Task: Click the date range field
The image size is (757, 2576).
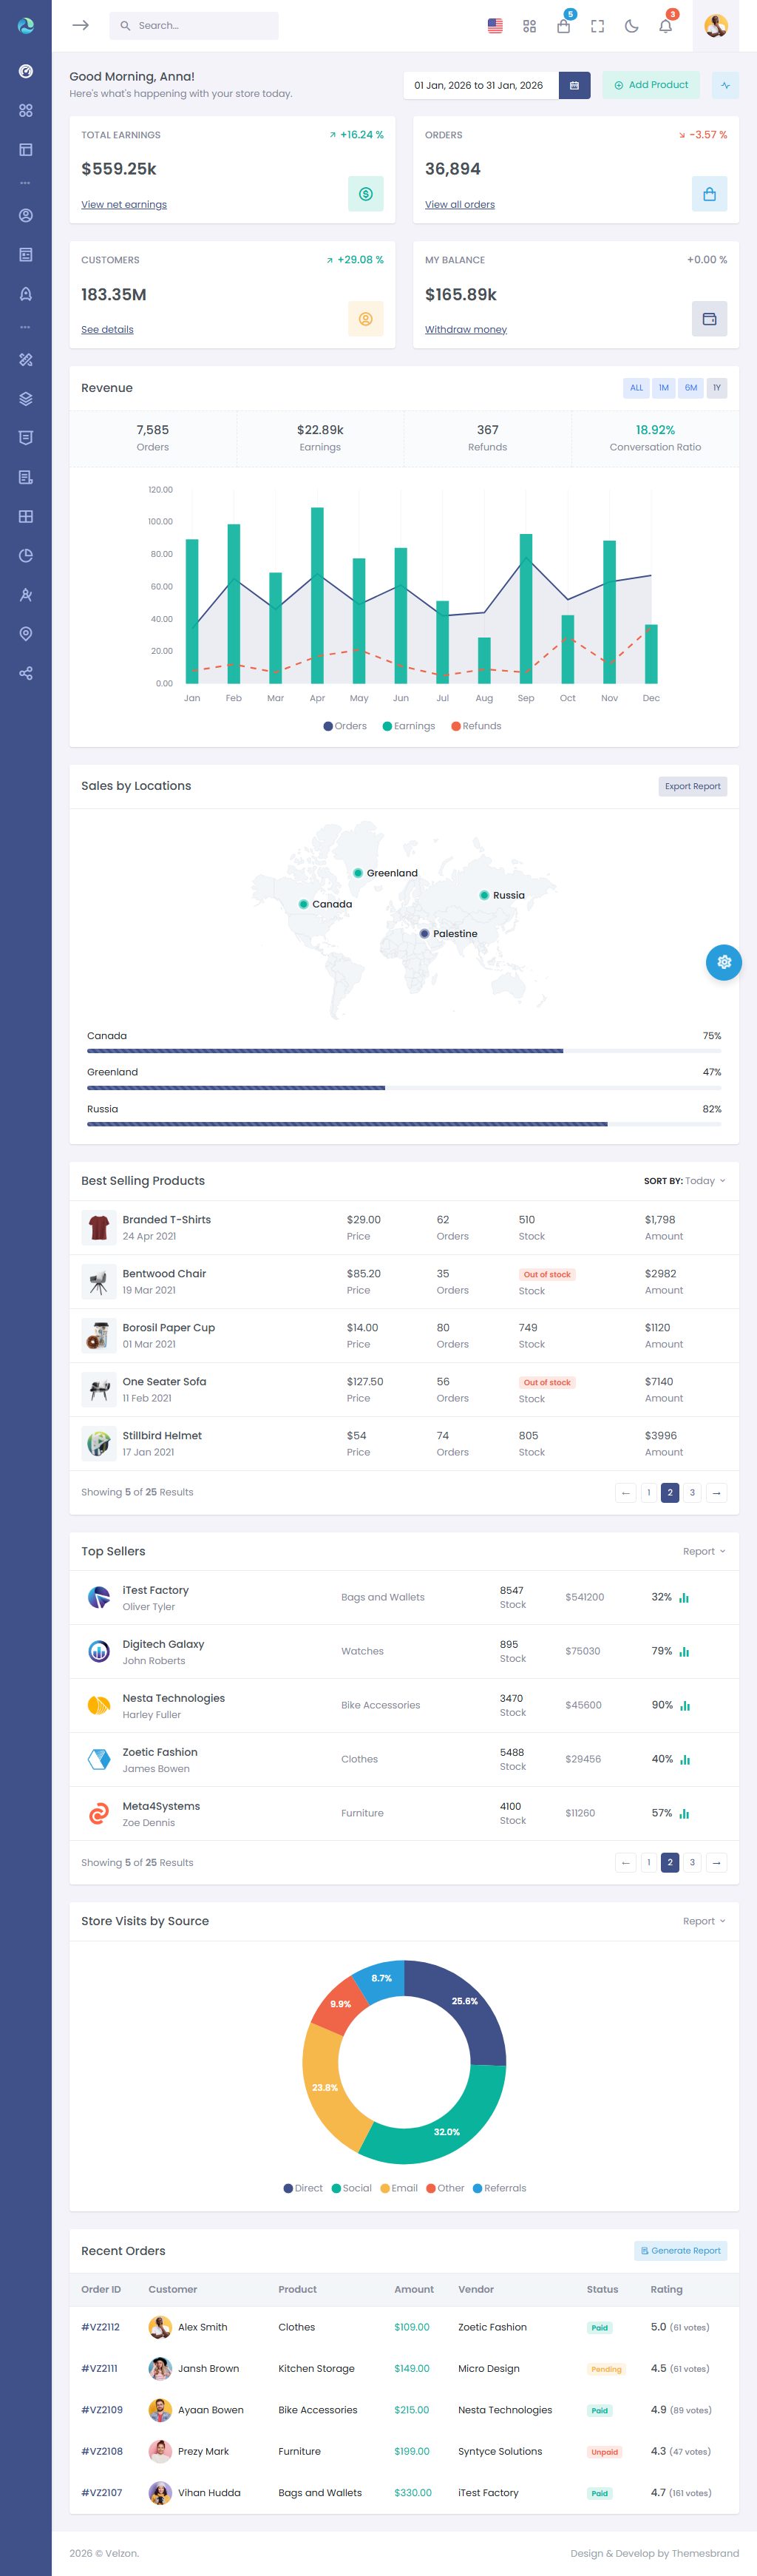Action: click(x=481, y=85)
